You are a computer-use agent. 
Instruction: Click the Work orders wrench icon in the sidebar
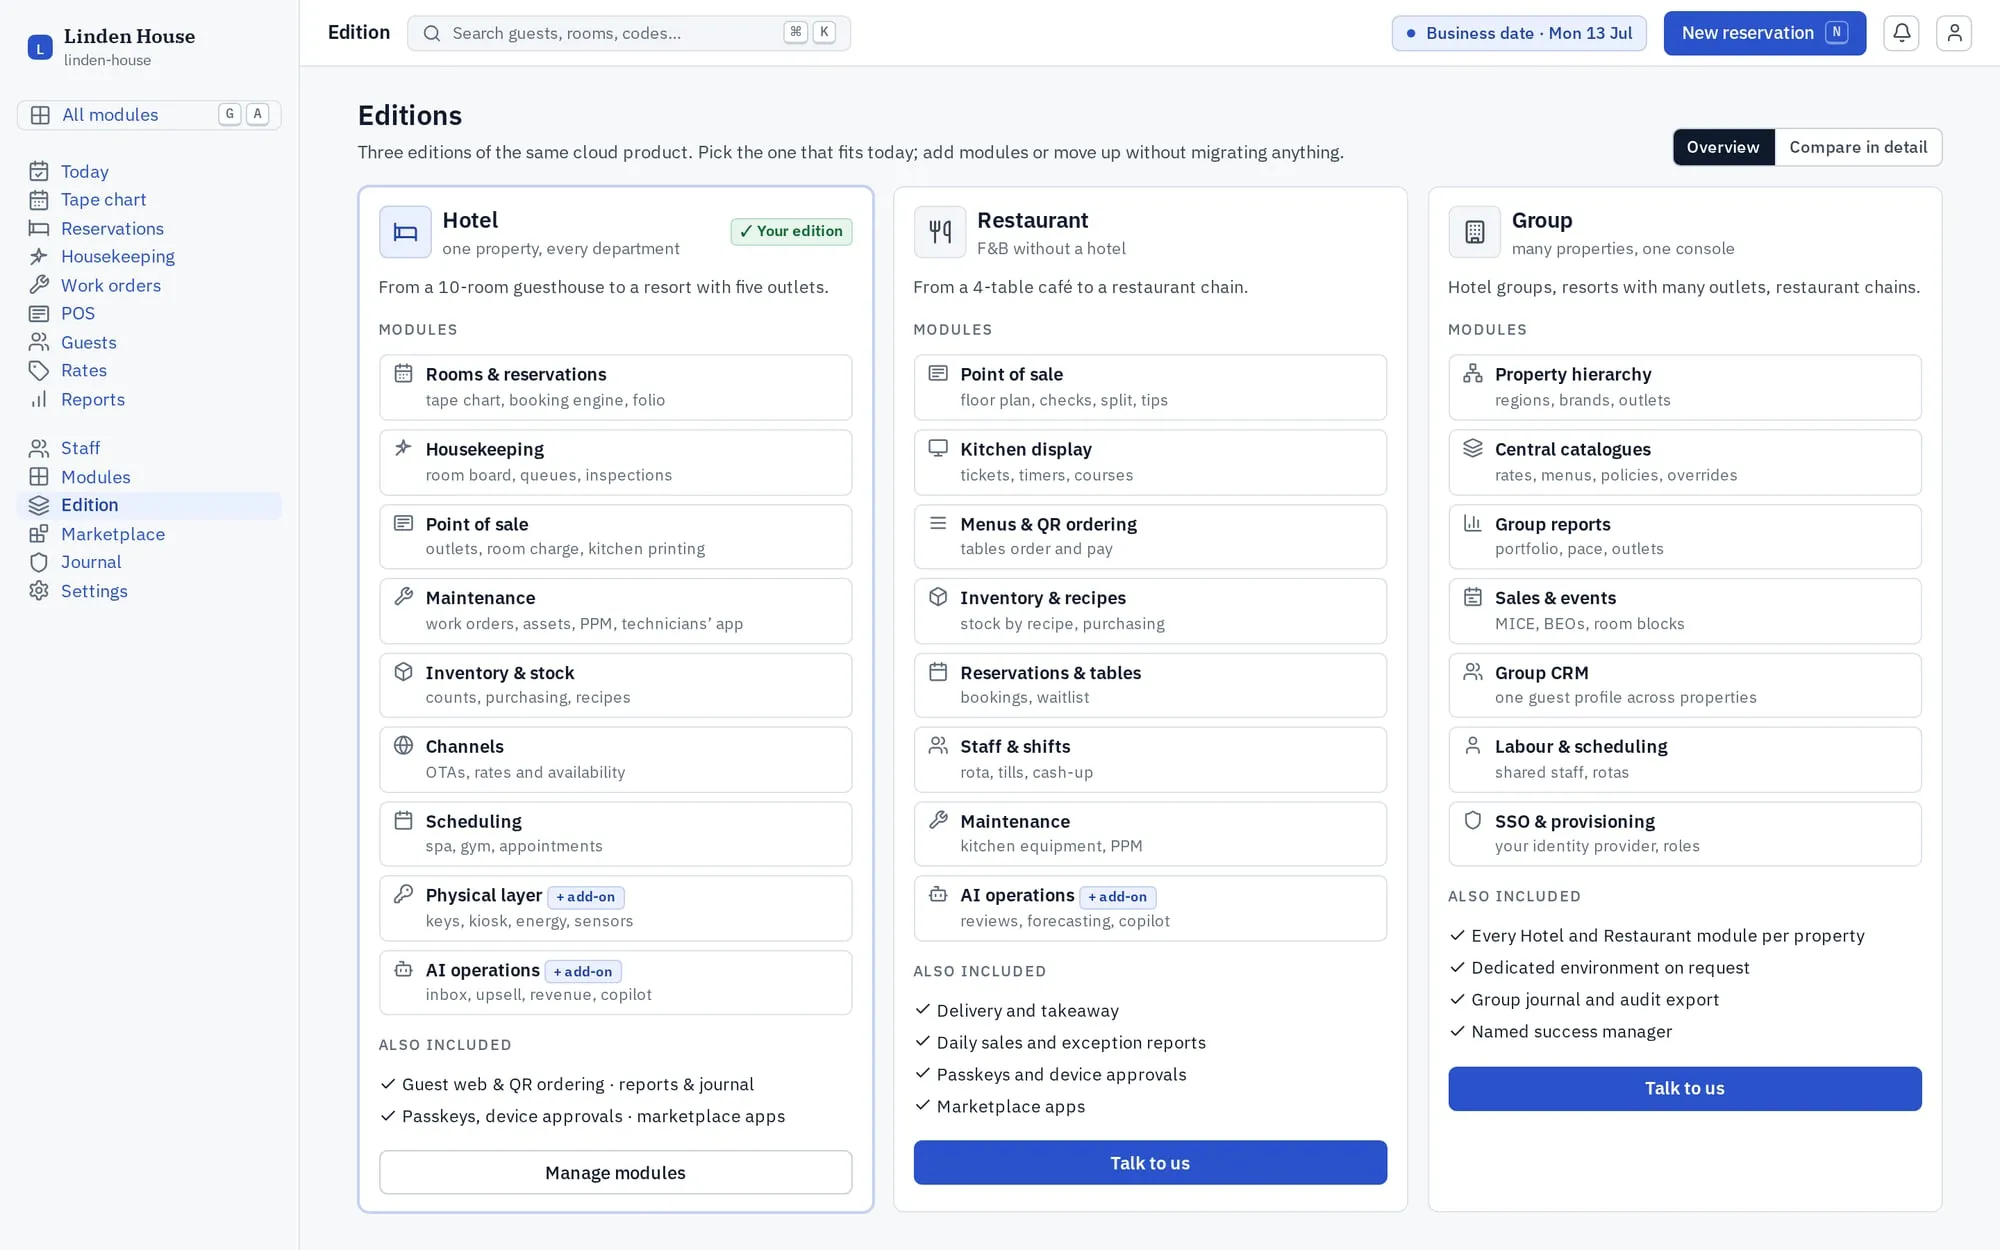[x=39, y=285]
